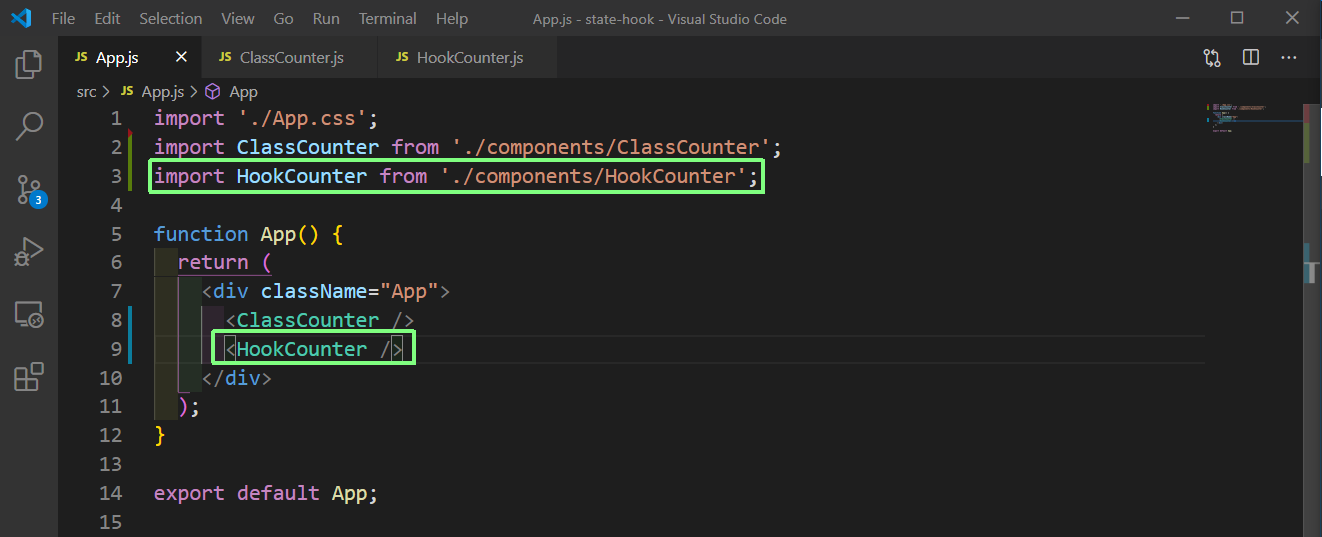Click the 'return' keyword on line 6
Image resolution: width=1322 pixels, height=537 pixels.
pos(213,262)
